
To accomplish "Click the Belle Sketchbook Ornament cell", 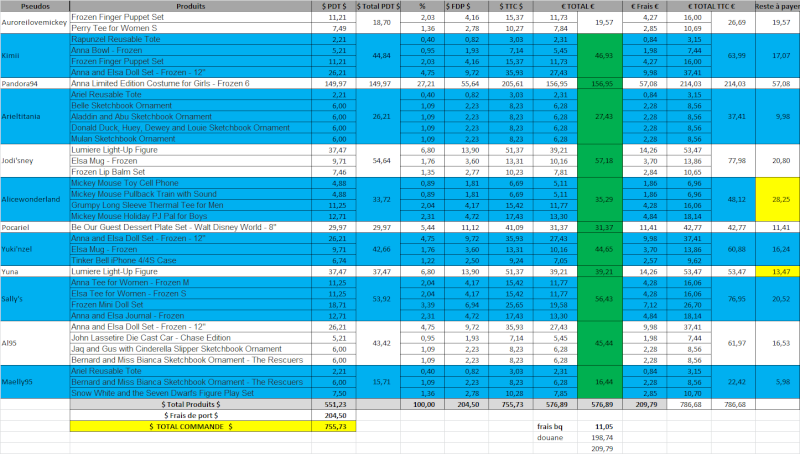I will (x=190, y=106).
